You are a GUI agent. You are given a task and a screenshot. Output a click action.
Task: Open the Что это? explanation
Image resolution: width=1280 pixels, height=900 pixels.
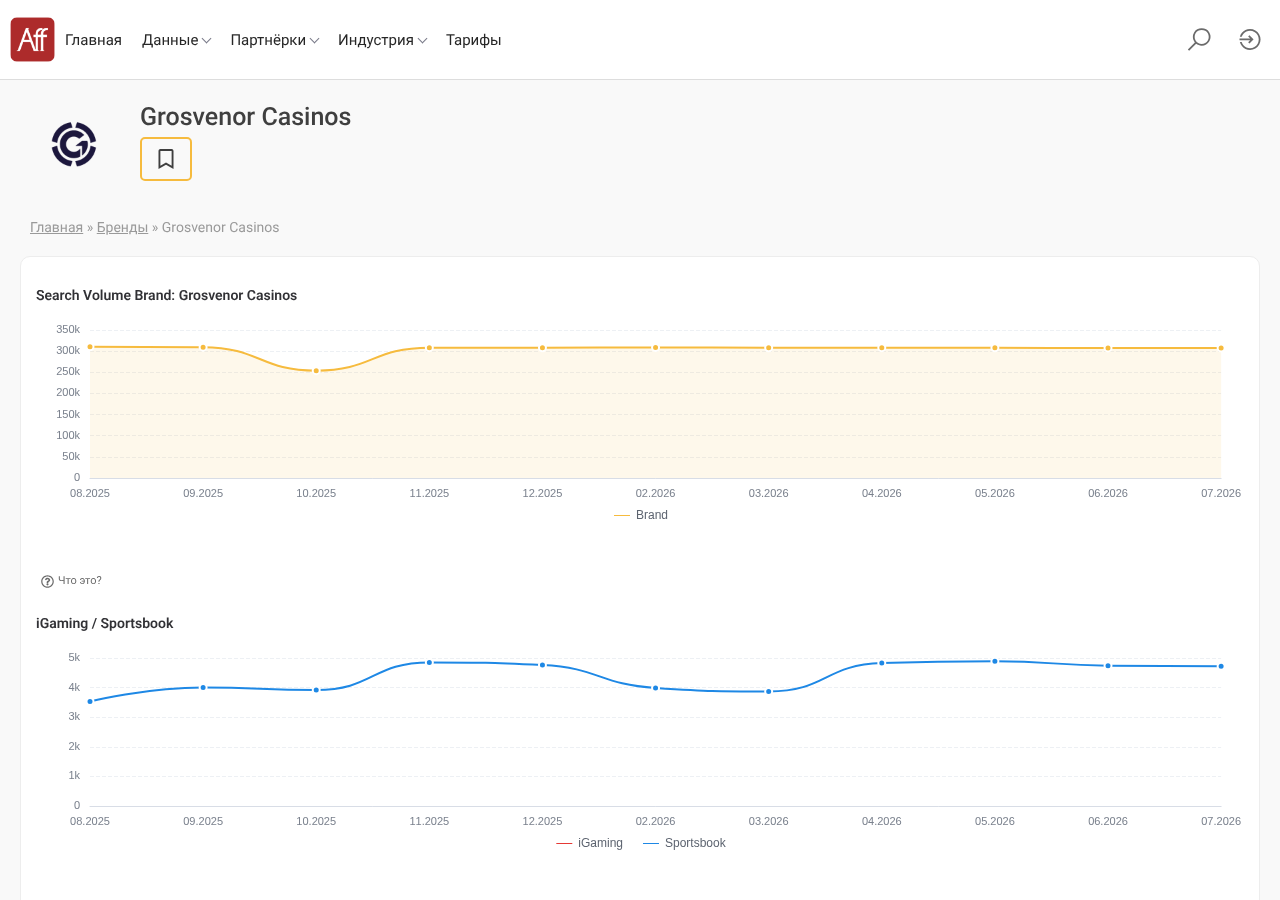[80, 580]
